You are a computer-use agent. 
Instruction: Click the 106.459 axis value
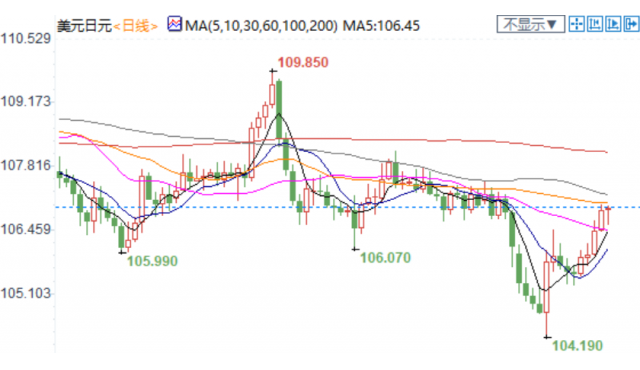click(x=26, y=229)
